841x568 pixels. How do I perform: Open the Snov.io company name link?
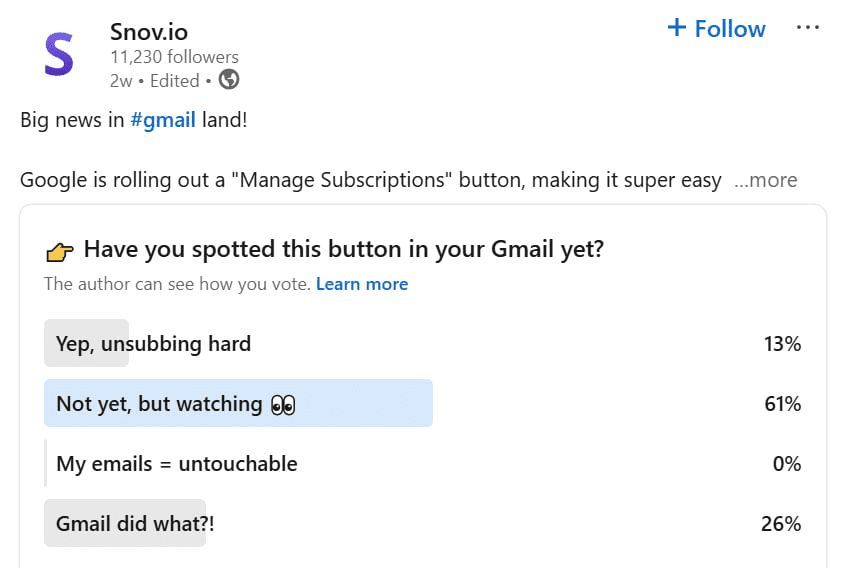[151, 31]
